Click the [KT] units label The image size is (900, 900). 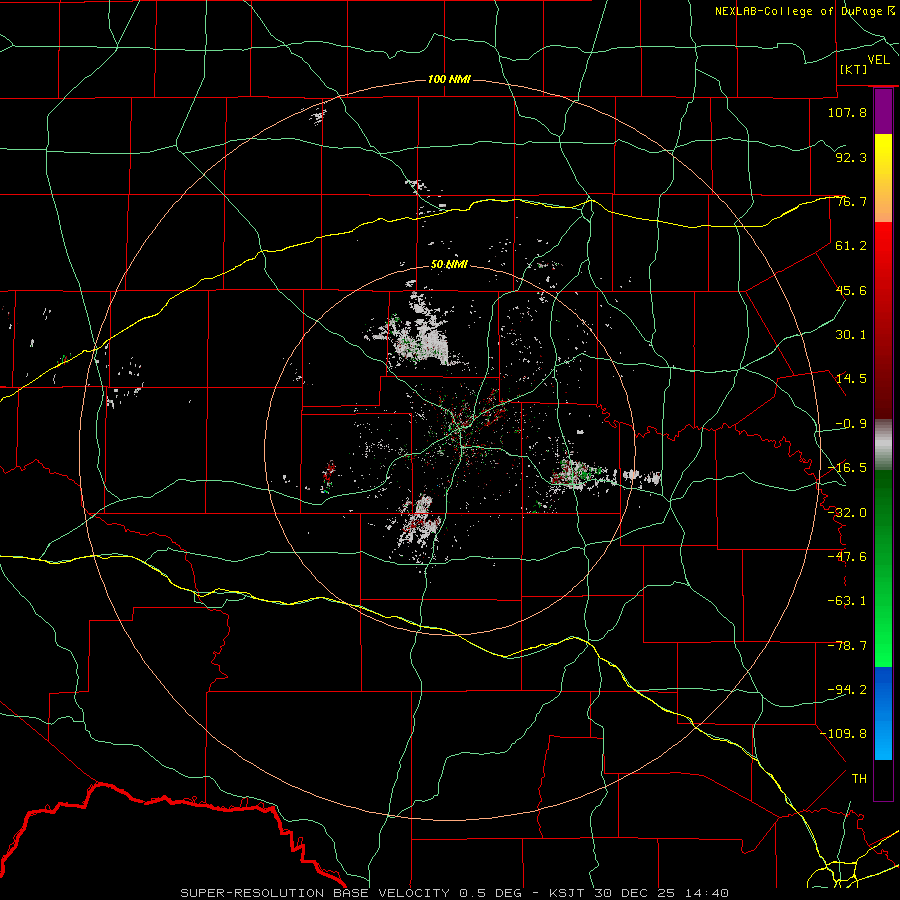pos(854,69)
